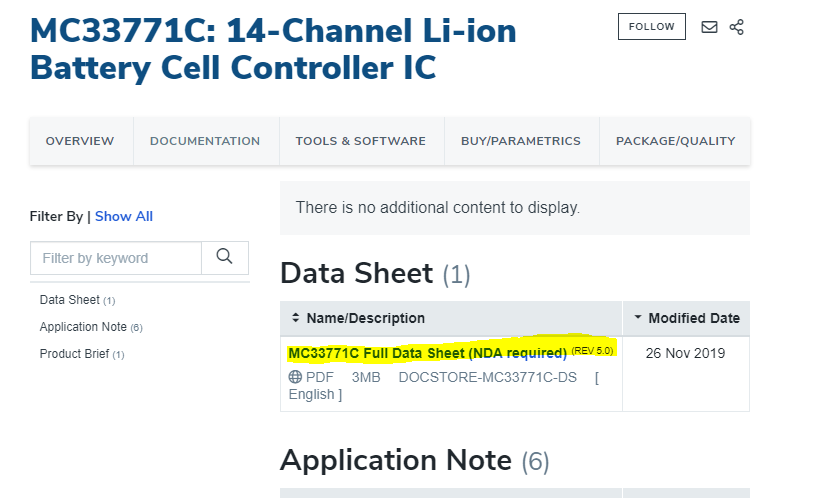Click the Name/Description column header

coord(365,318)
